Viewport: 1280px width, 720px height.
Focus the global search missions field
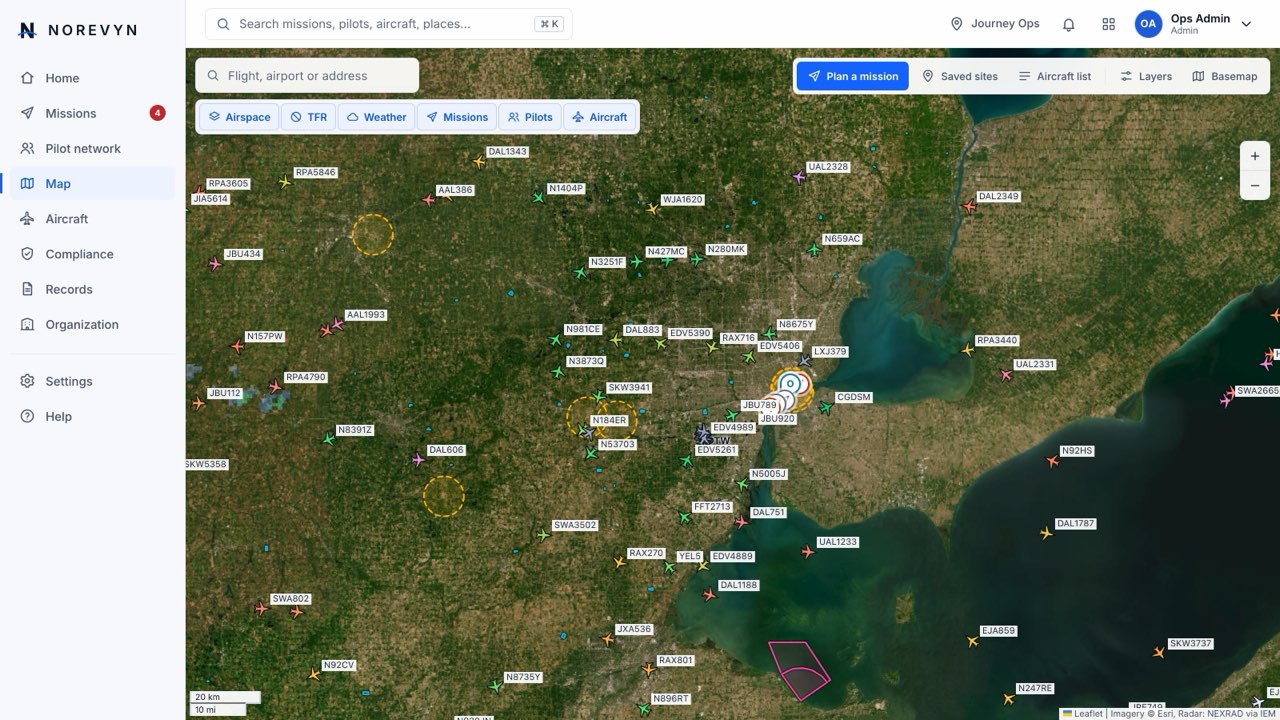tap(389, 24)
